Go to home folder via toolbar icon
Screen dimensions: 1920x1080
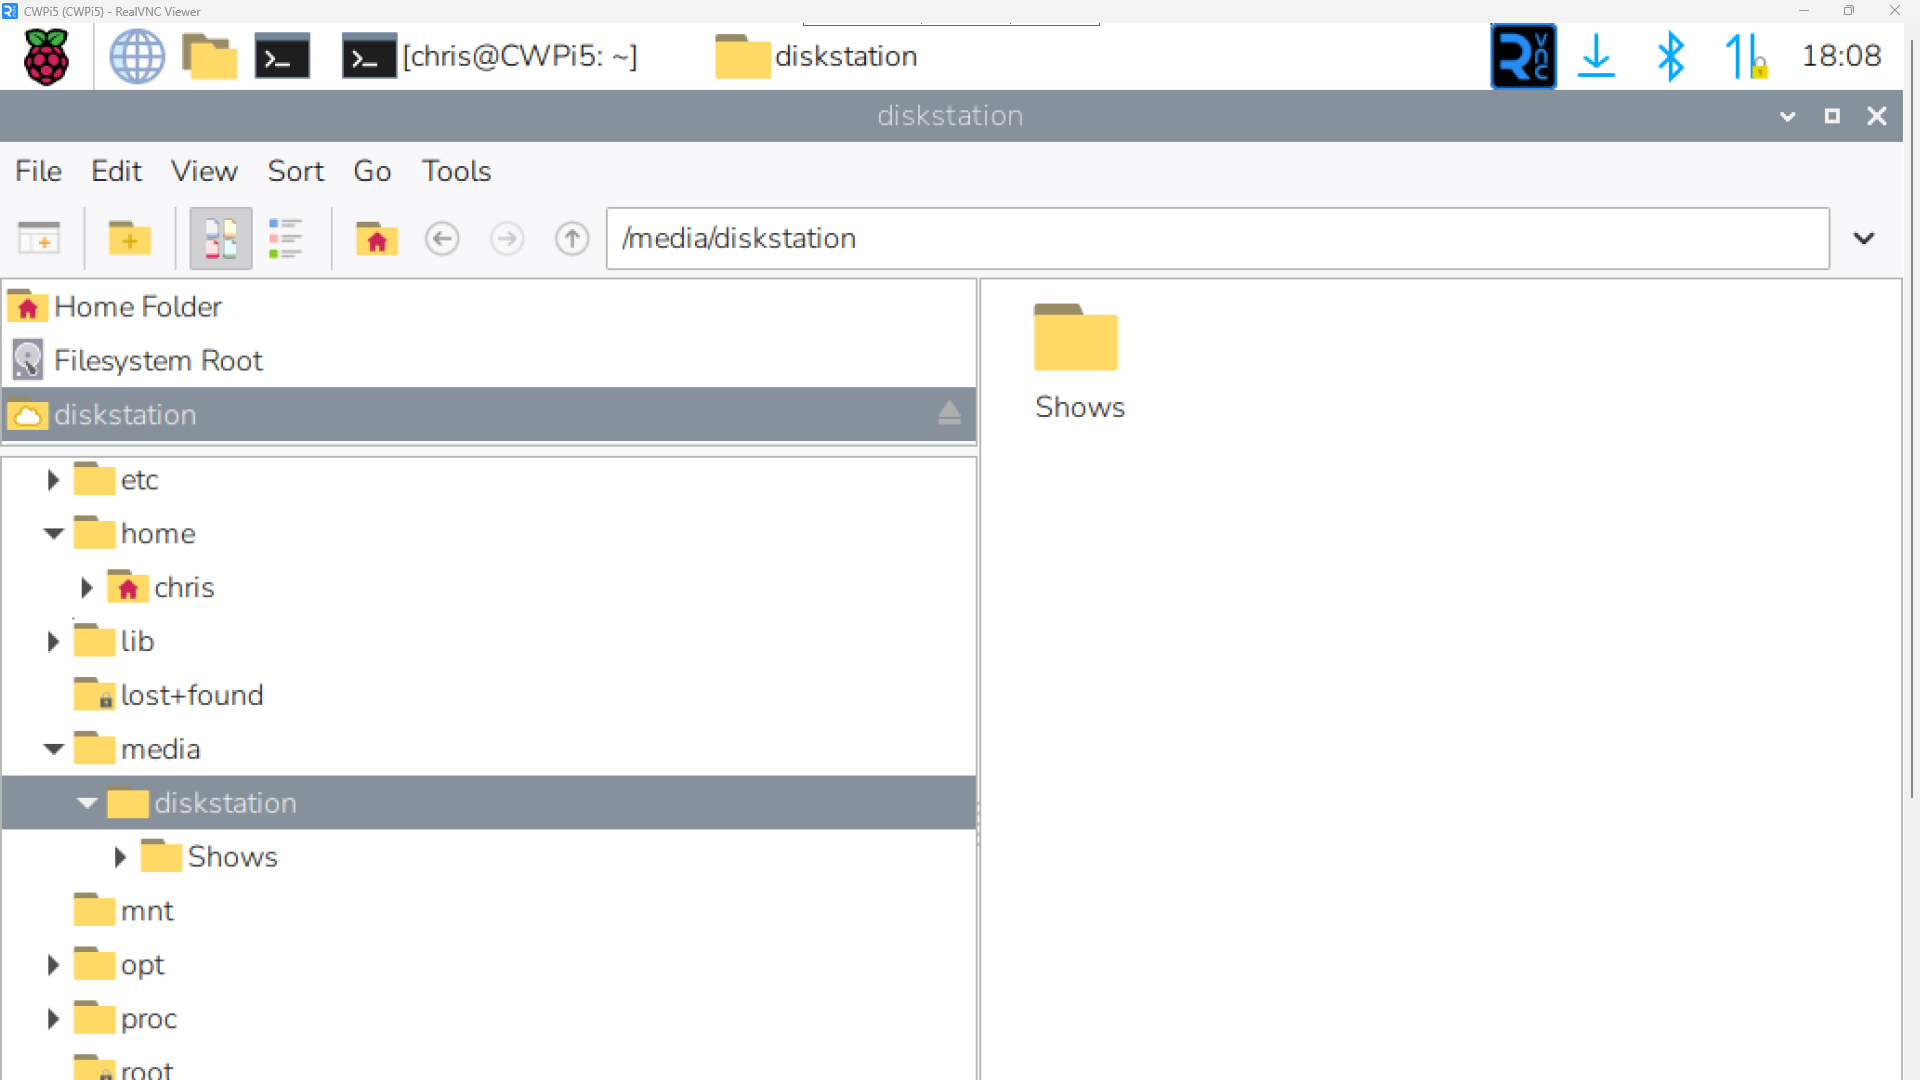click(x=376, y=238)
